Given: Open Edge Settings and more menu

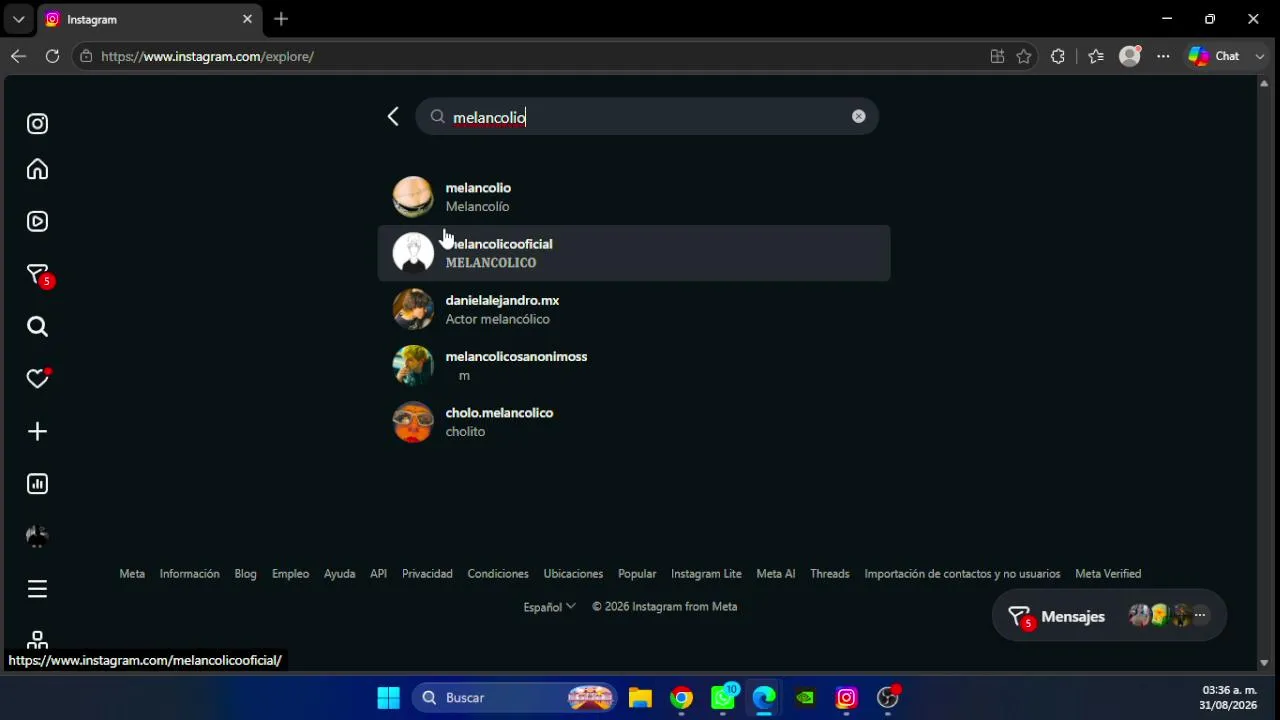Looking at the screenshot, I should pos(1163,56).
